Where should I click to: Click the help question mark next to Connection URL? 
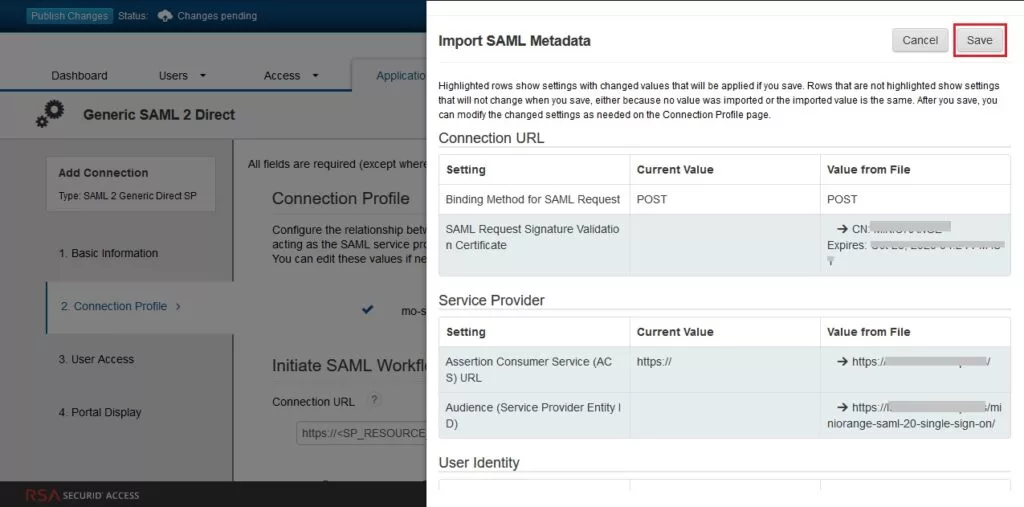[374, 400]
